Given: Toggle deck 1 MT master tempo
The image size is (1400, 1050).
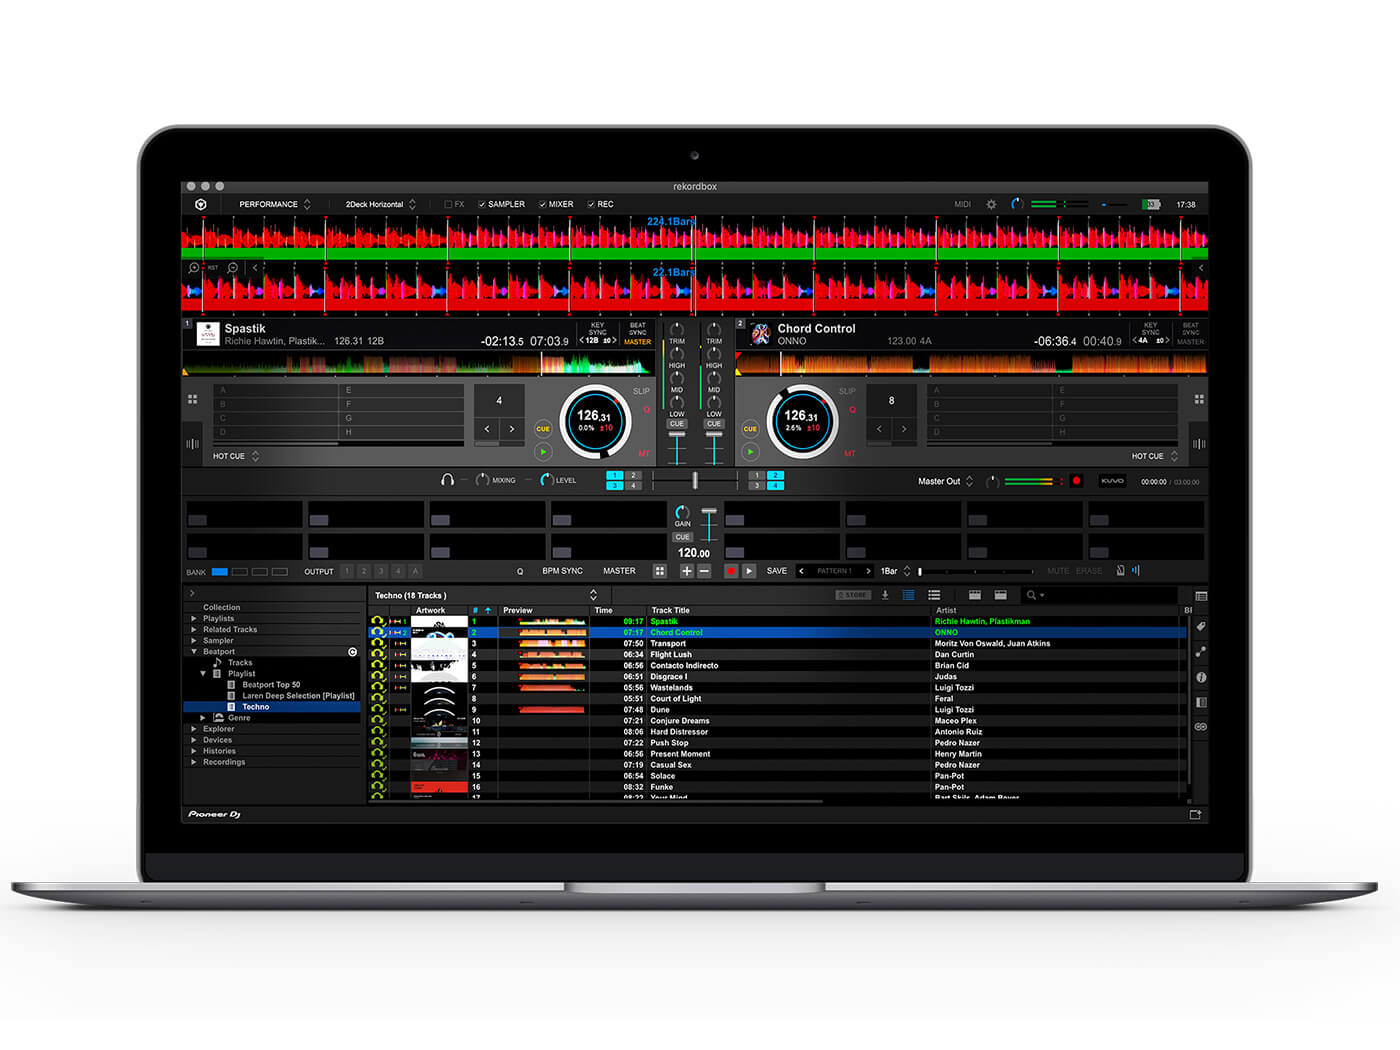Looking at the screenshot, I should pyautogui.click(x=643, y=454).
